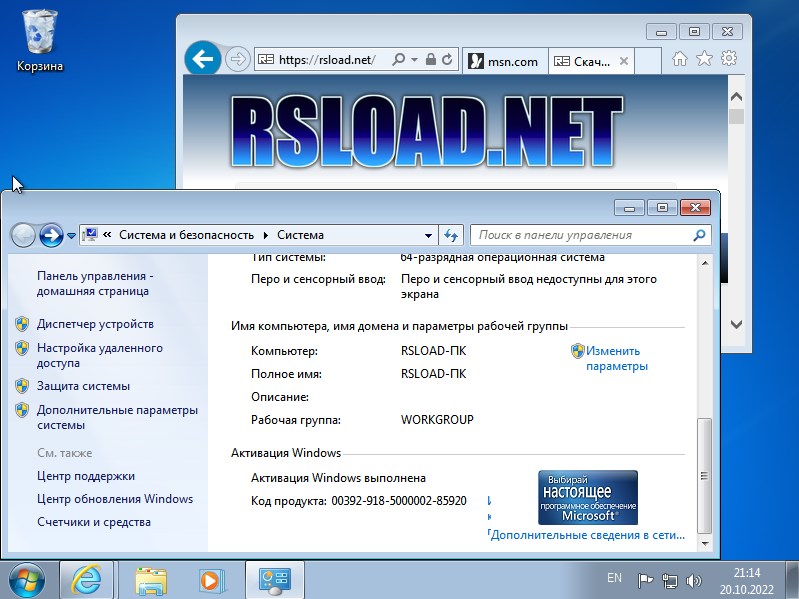Open Windows Explorer from the taskbar
The image size is (799, 599).
[x=151, y=580]
